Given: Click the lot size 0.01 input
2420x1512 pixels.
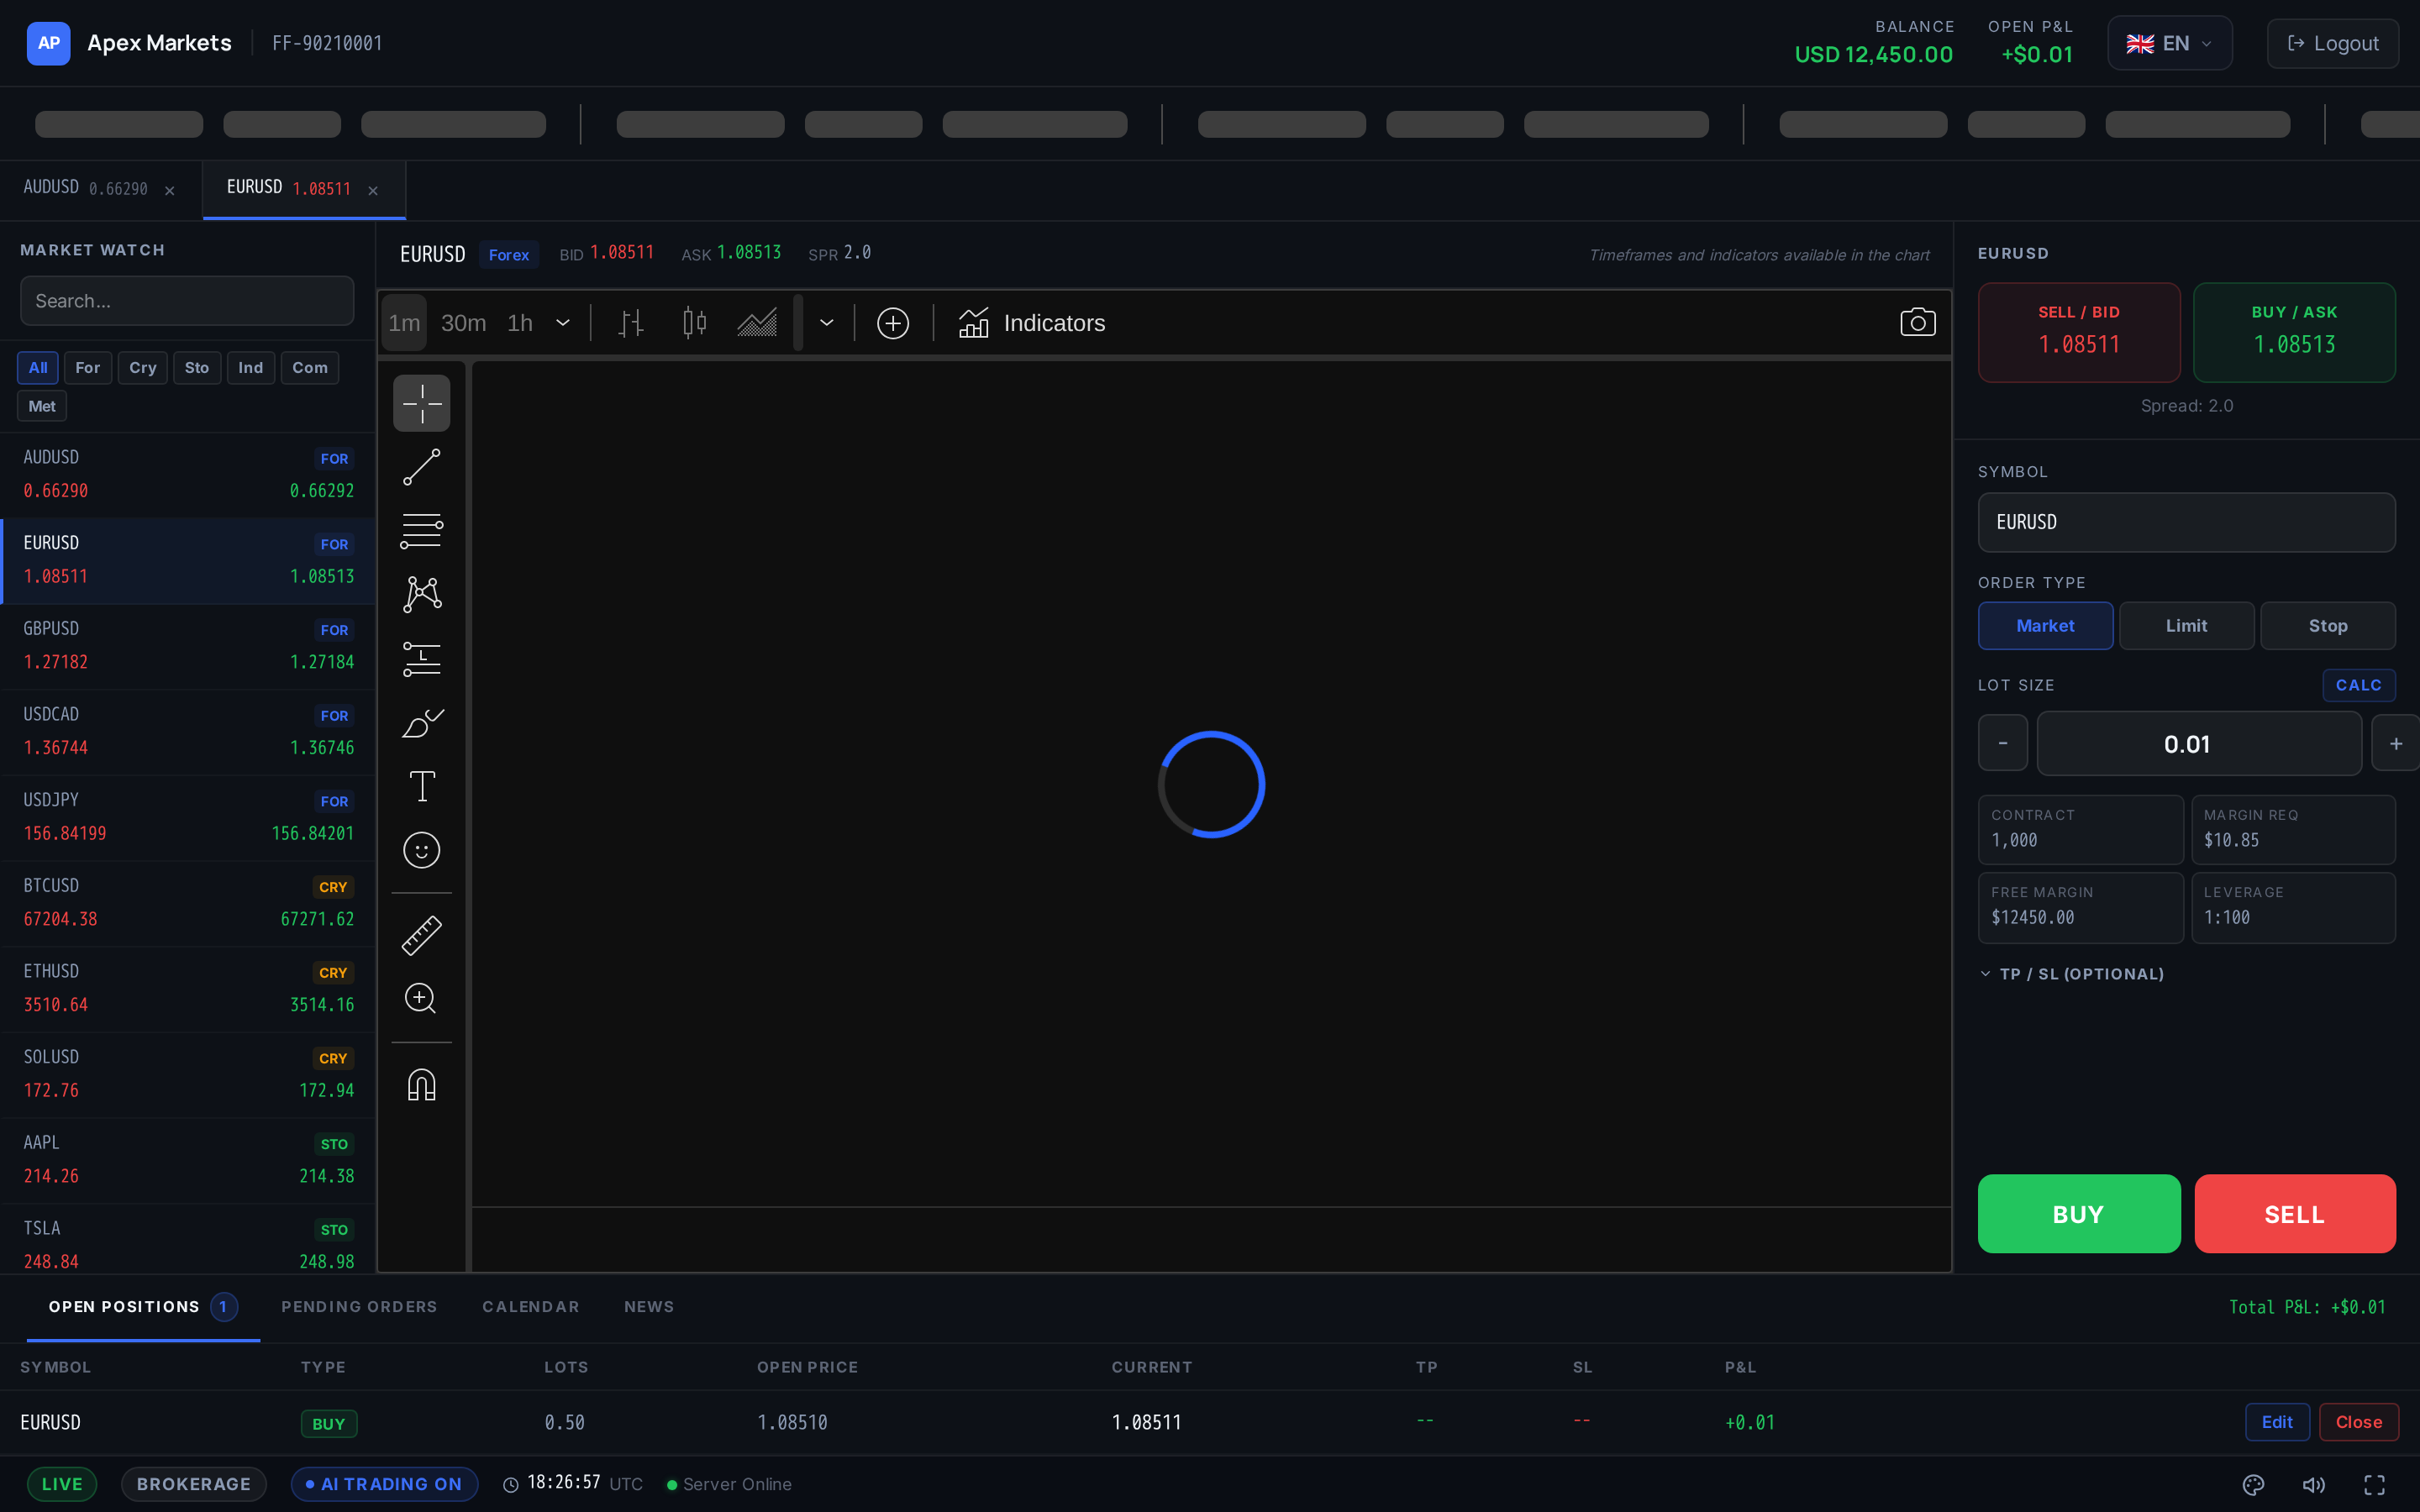Looking at the screenshot, I should coord(2199,743).
